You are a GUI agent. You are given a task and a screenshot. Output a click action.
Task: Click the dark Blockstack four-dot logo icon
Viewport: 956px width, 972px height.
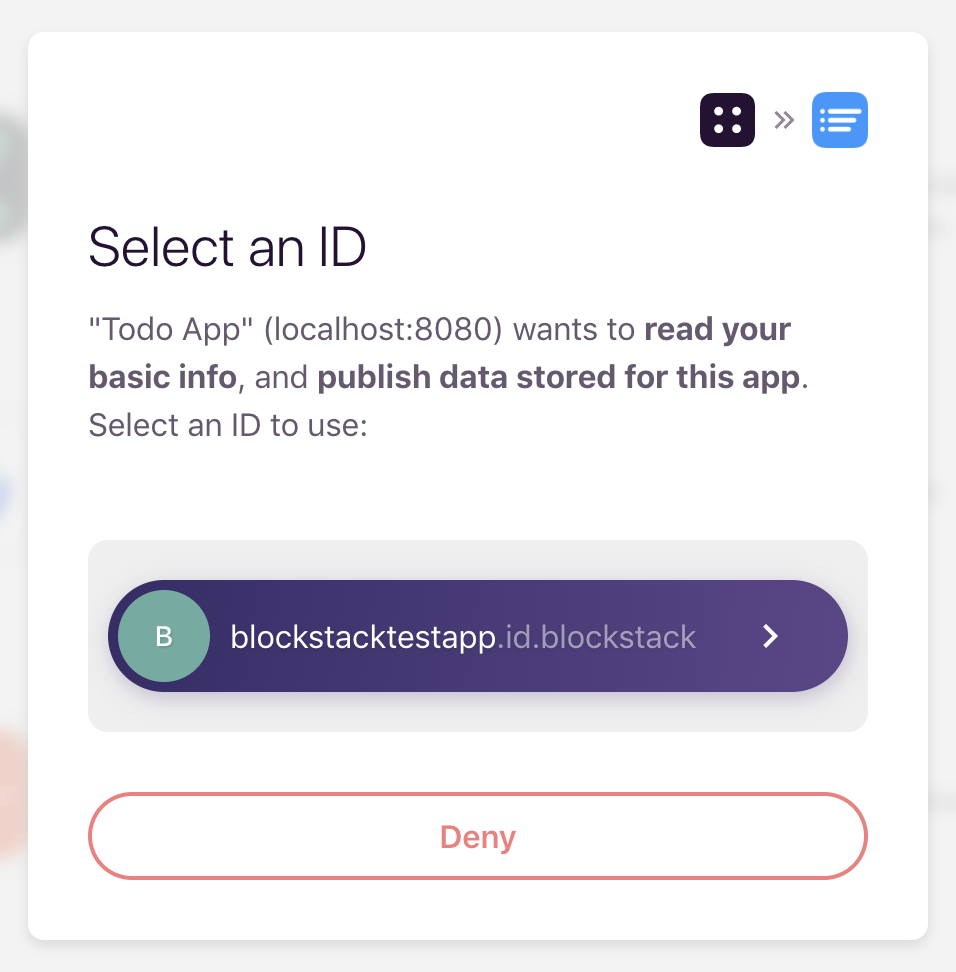tap(727, 120)
